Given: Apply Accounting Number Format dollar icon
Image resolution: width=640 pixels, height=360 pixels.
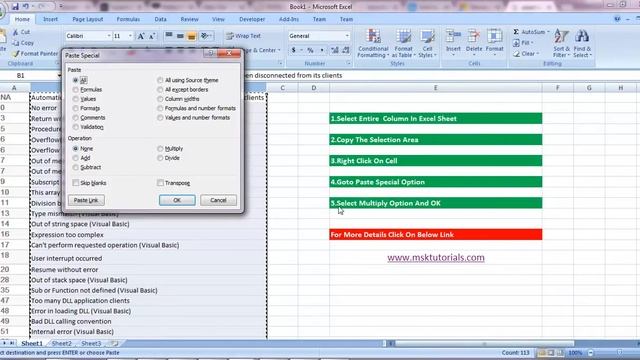Looking at the screenshot, I should tap(293, 50).
